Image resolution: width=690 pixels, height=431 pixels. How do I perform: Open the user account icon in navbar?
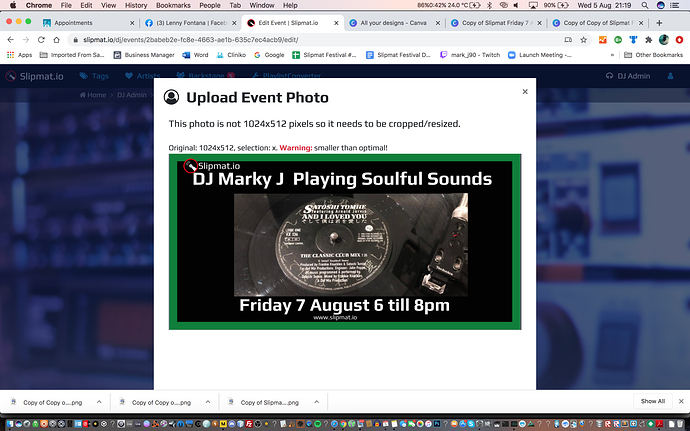coord(670,76)
